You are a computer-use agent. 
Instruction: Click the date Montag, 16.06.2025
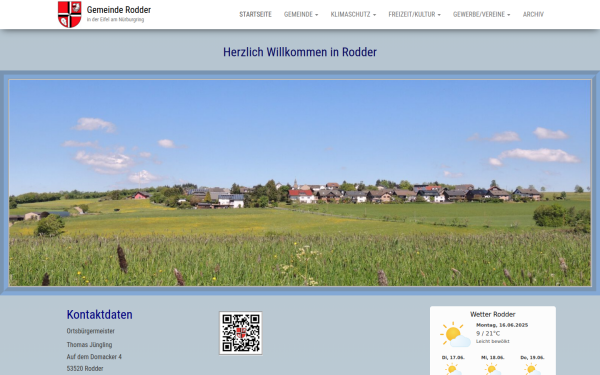pyautogui.click(x=502, y=325)
